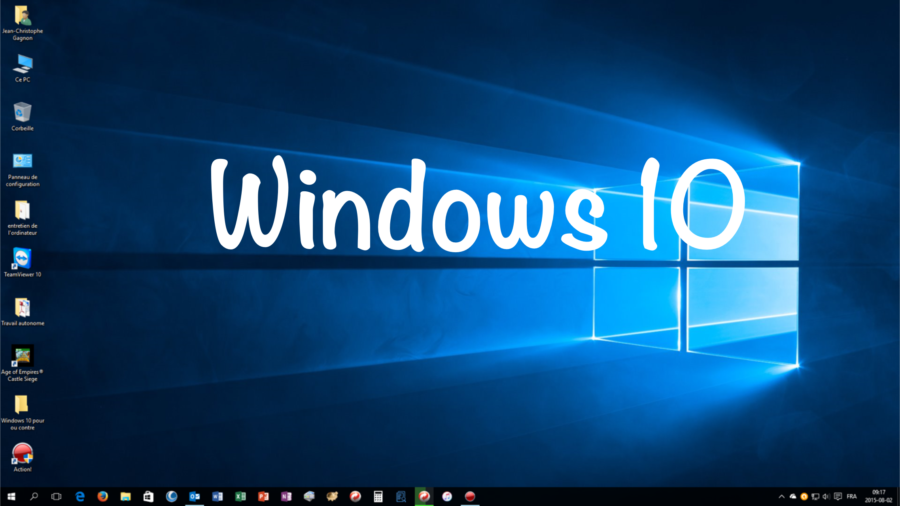Open the Calculator taskbar icon
The width and height of the screenshot is (900, 506).
pos(378,496)
